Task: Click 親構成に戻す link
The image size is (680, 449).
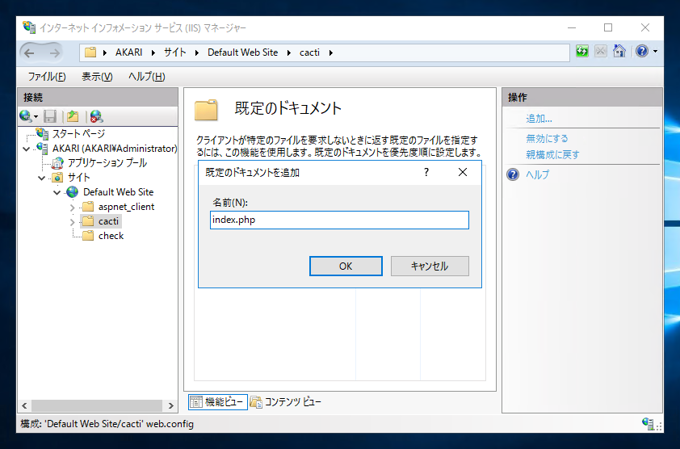Action: pos(552,154)
